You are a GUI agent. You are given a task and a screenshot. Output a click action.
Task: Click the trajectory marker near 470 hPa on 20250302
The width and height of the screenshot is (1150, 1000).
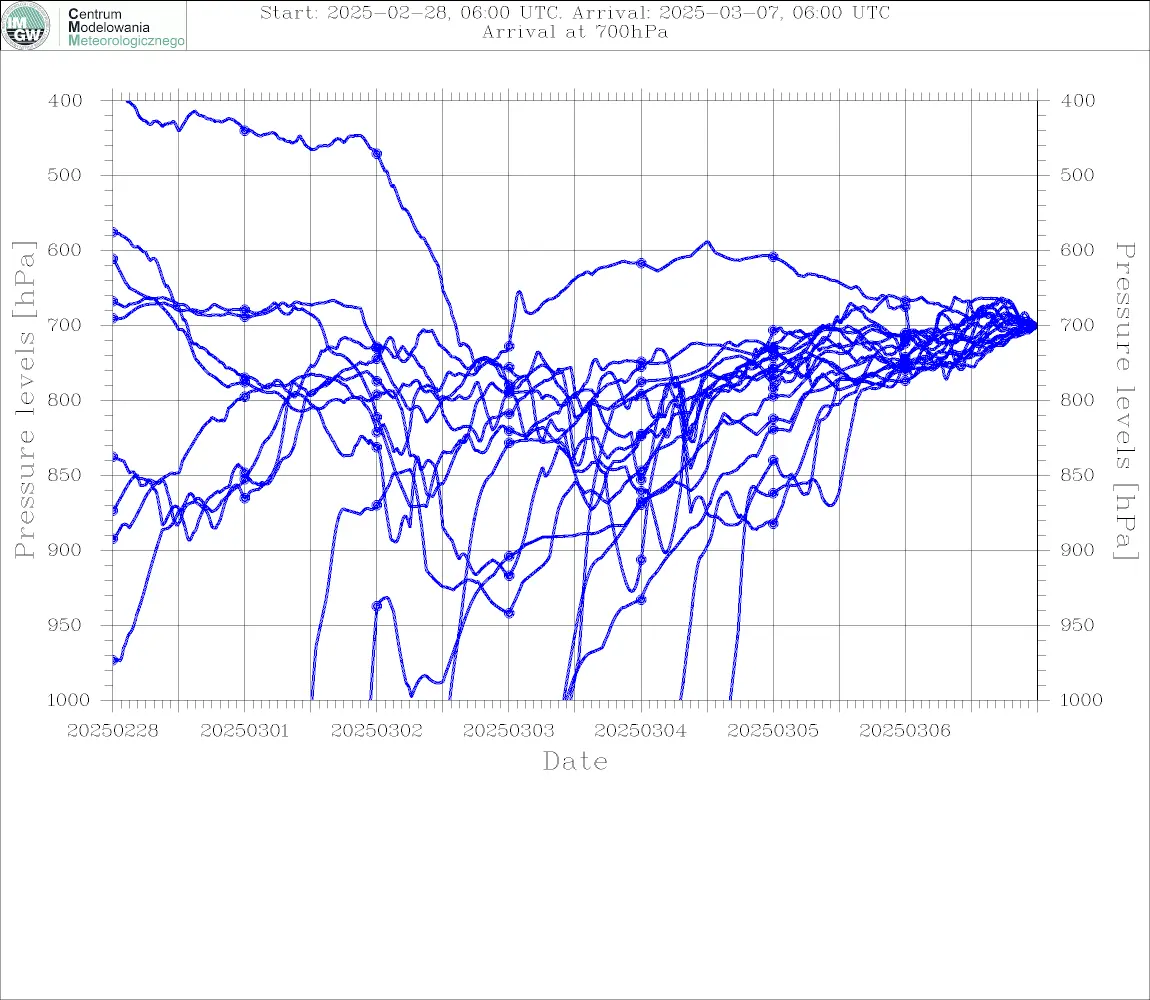377,154
